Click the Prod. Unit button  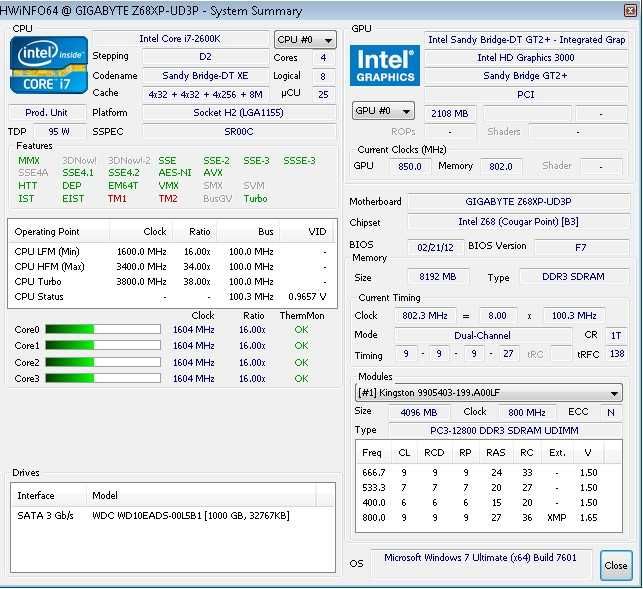point(46,113)
